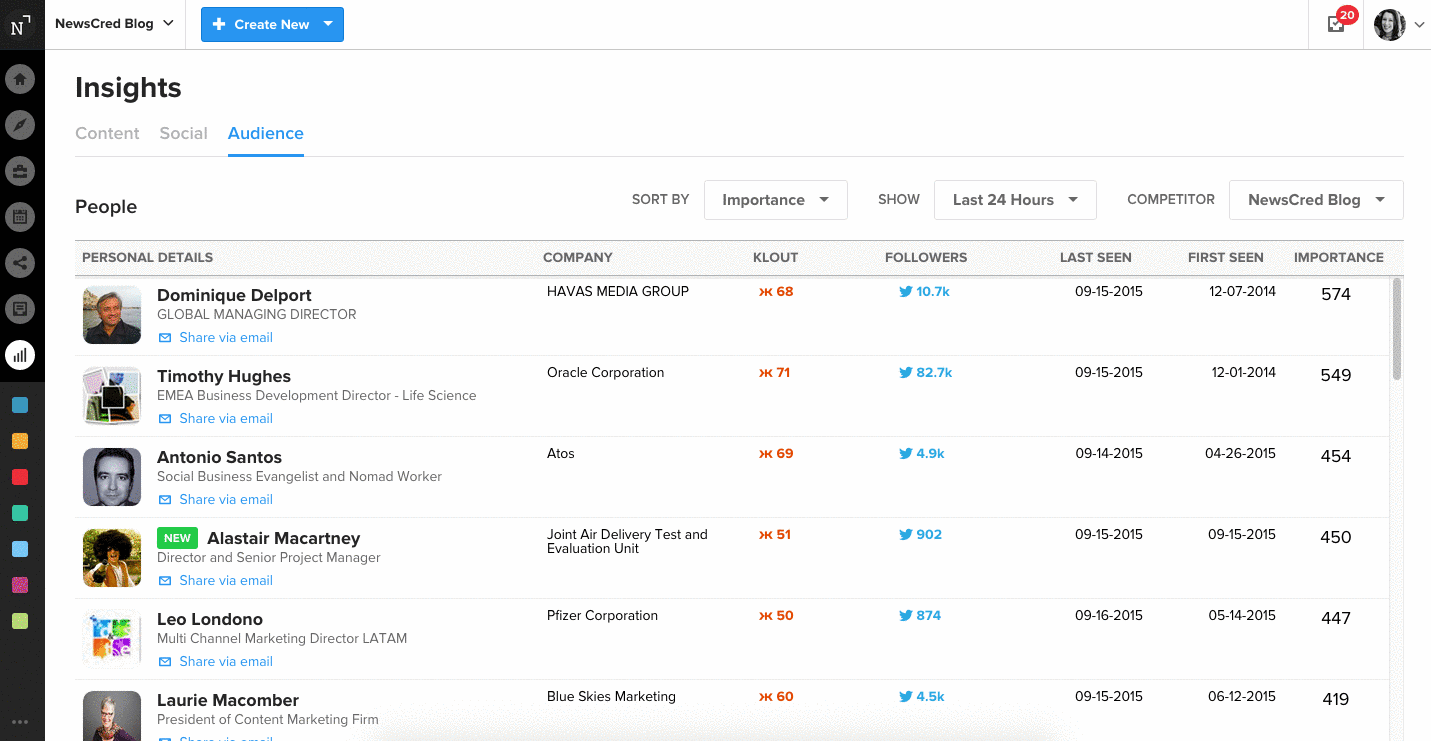Viewport: 1431px width, 741px height.
Task: Click the orange square sidebar swatch
Action: pyautogui.click(x=20, y=441)
